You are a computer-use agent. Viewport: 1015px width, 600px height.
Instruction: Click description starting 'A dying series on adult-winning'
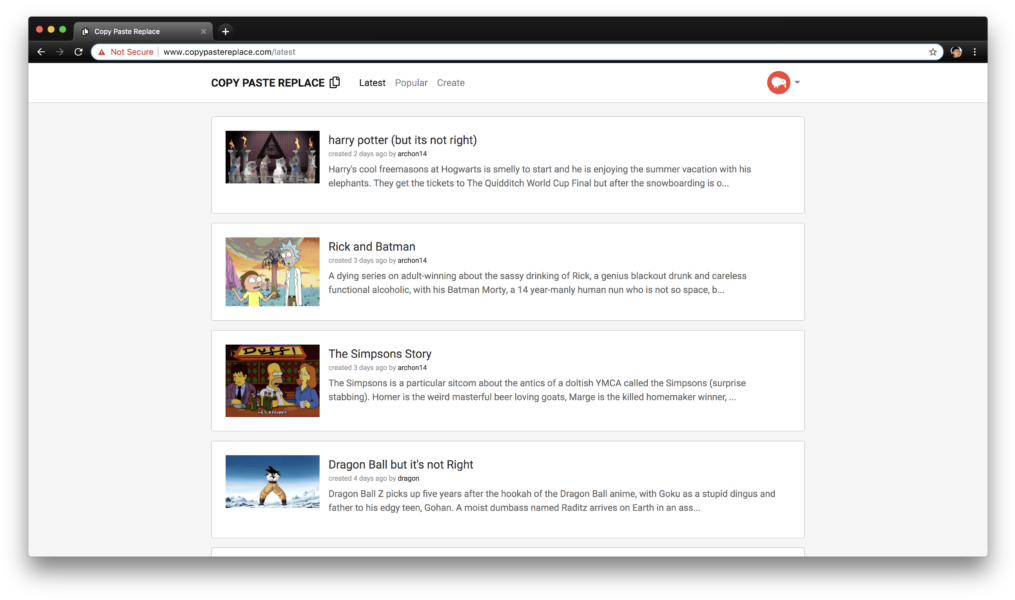point(537,283)
